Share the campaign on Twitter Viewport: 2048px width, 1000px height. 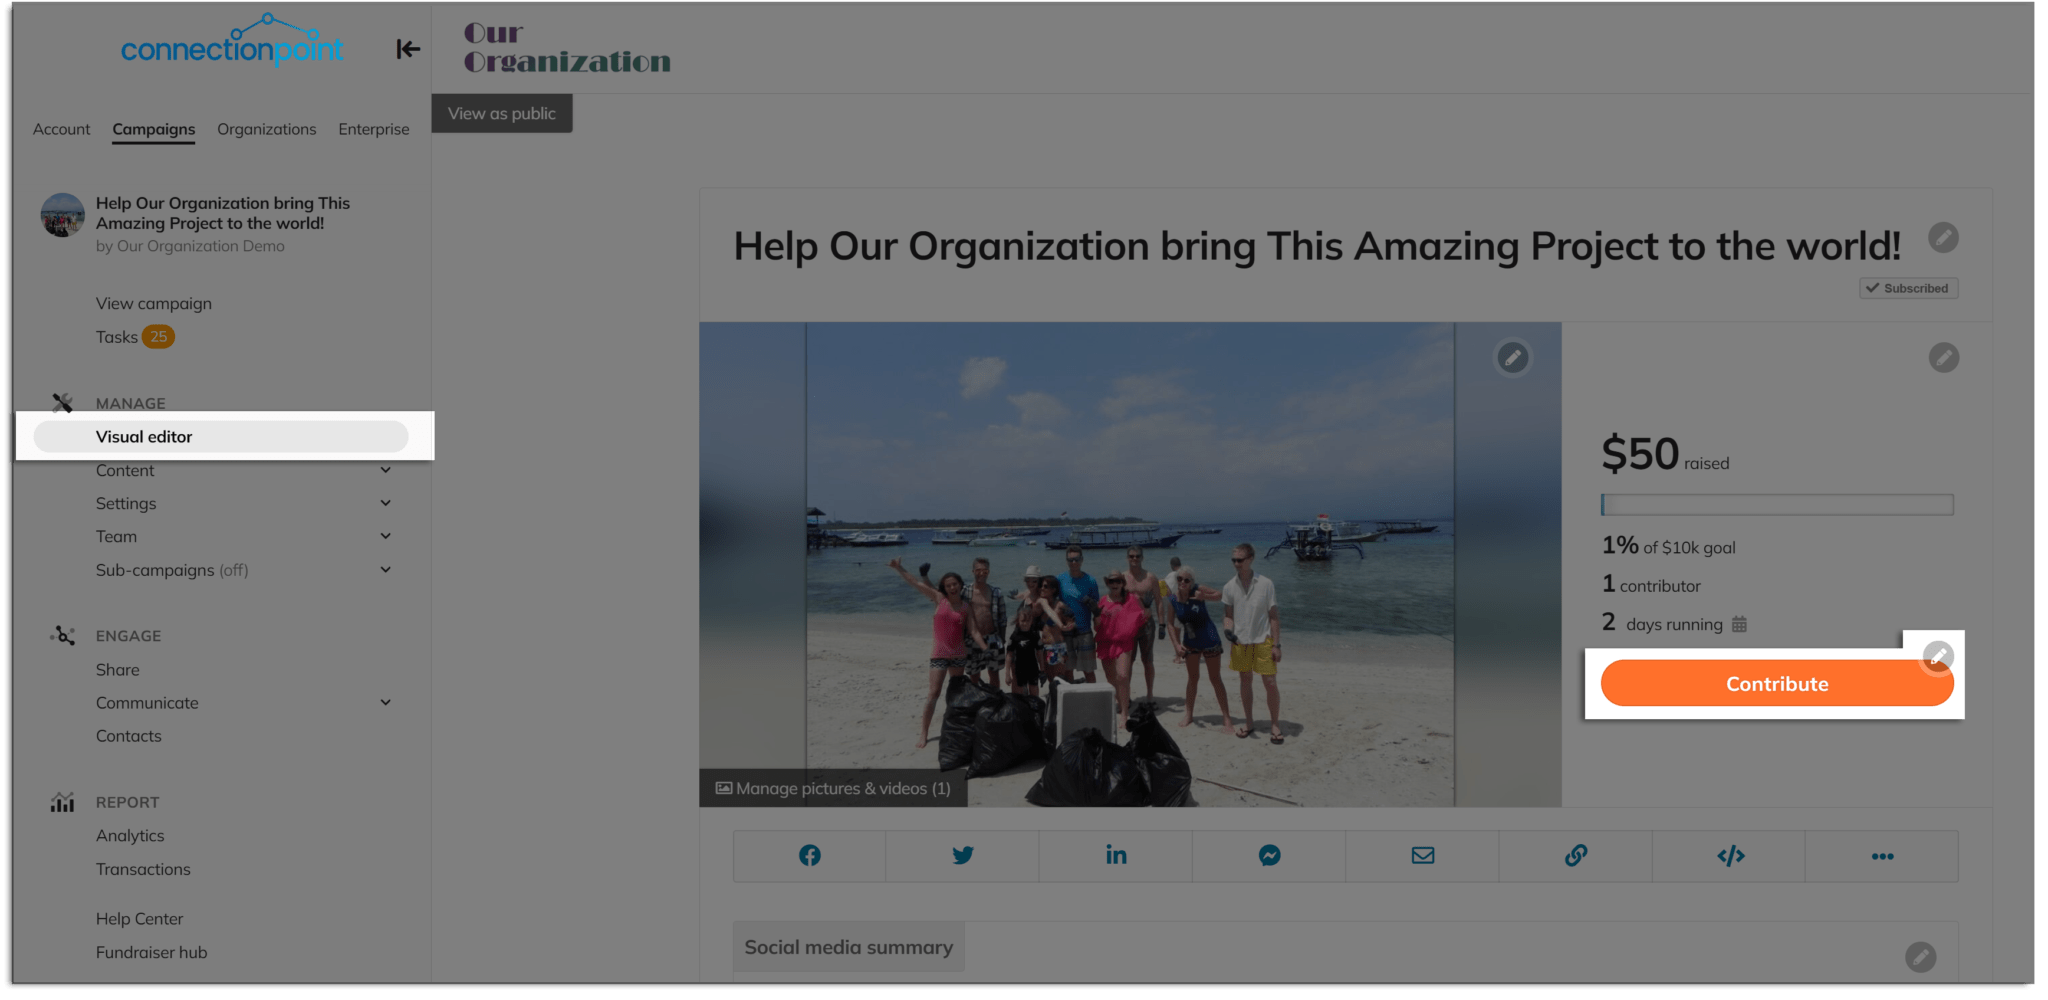tap(962, 856)
